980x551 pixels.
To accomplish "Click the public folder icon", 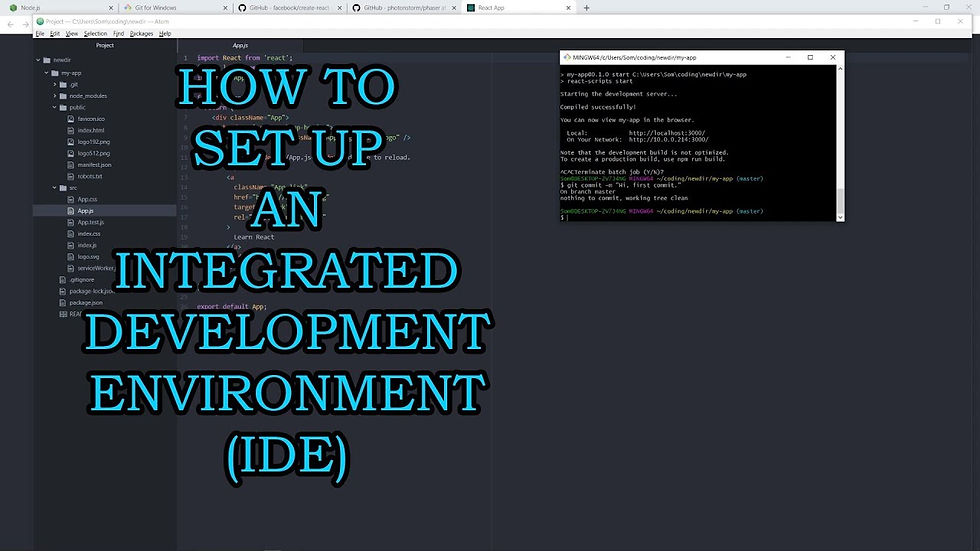I will click(63, 107).
